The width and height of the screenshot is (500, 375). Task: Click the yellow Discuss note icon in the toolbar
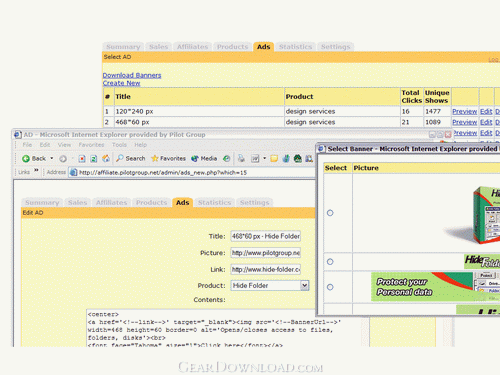pyautogui.click(x=274, y=159)
